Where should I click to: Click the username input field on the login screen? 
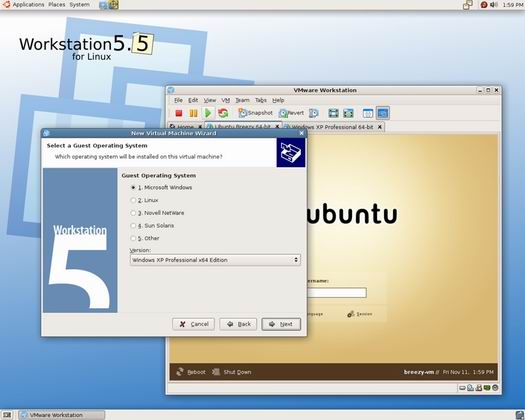pos(336,293)
